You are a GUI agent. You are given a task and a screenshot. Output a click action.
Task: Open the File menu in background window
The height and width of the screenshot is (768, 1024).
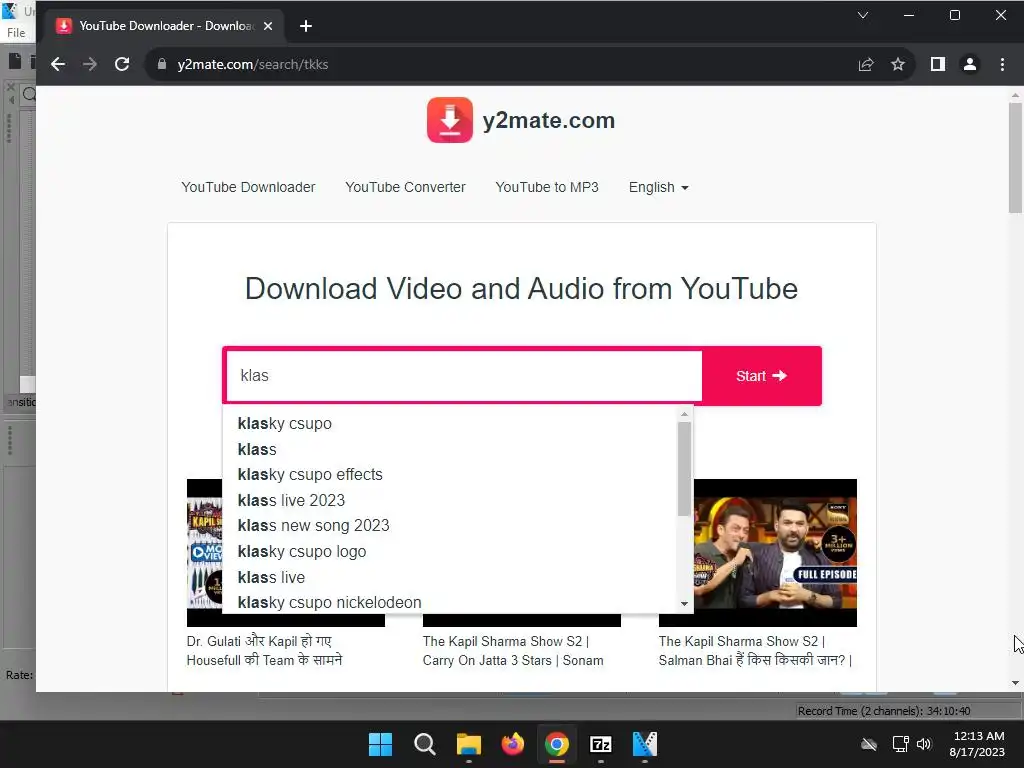[x=16, y=33]
